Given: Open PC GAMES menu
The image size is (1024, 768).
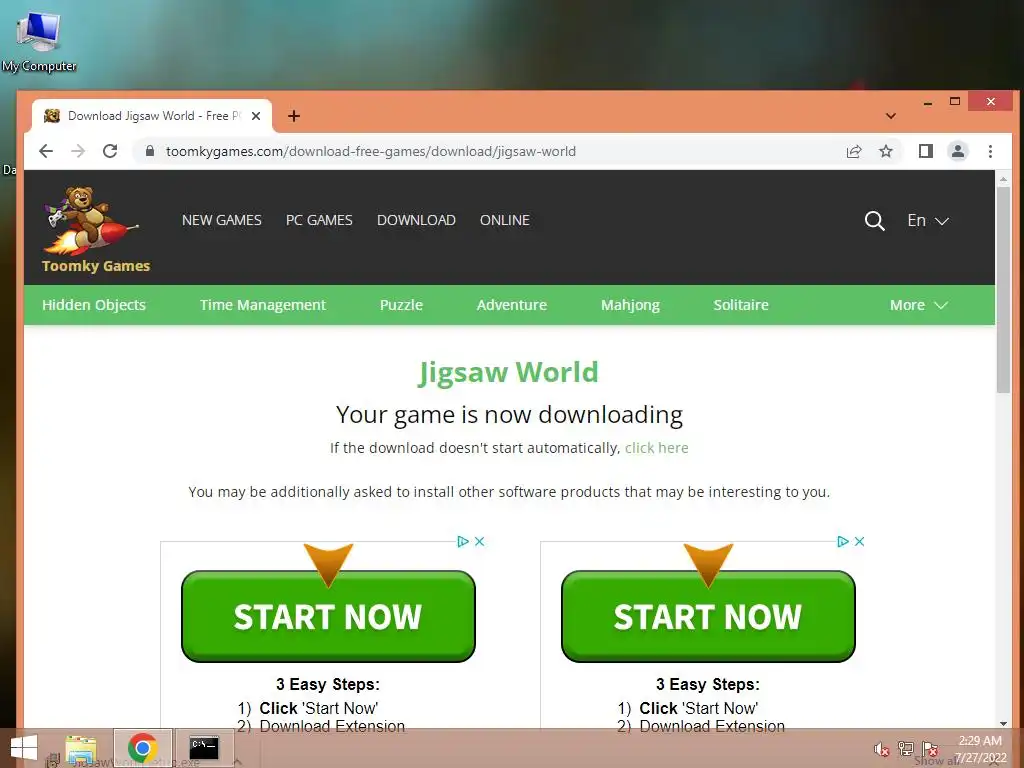Looking at the screenshot, I should 319,220.
